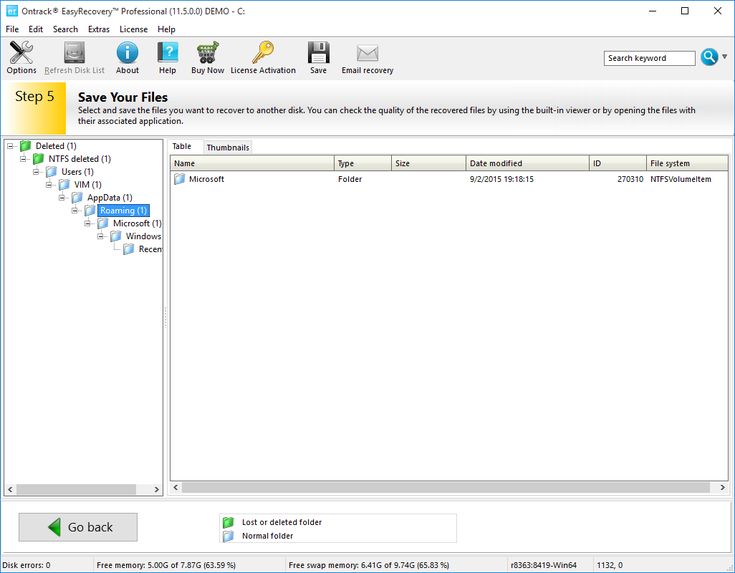Image resolution: width=735 pixels, height=573 pixels.
Task: Select Deleted (1) in the tree
Action: [x=56, y=146]
